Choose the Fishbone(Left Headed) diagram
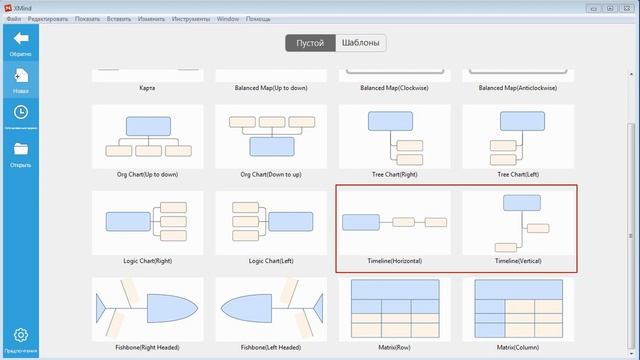The image size is (640, 360). click(x=271, y=309)
